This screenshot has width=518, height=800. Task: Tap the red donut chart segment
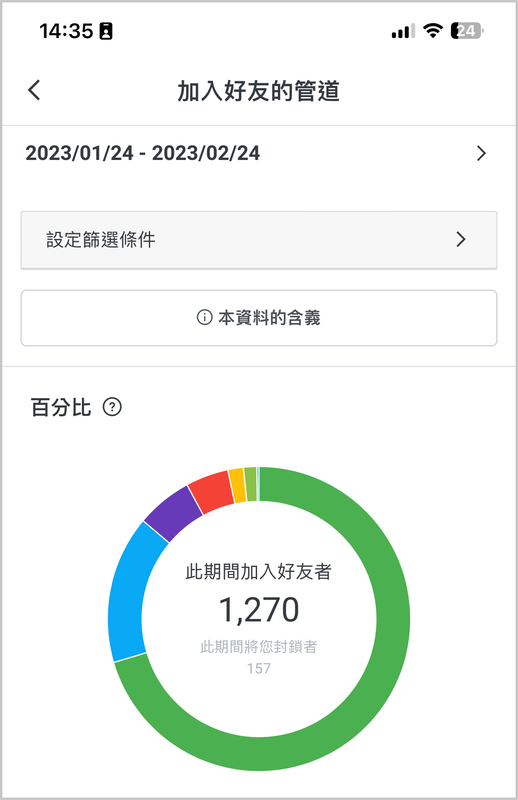[211, 492]
